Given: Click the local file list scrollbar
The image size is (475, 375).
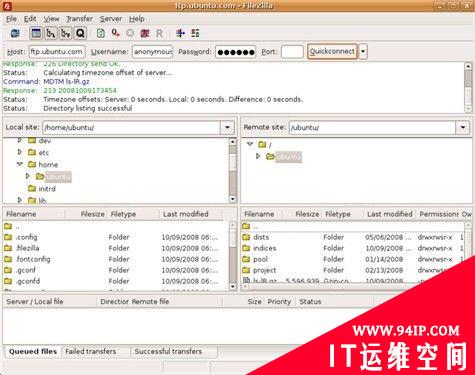Looking at the screenshot, I should [233, 256].
